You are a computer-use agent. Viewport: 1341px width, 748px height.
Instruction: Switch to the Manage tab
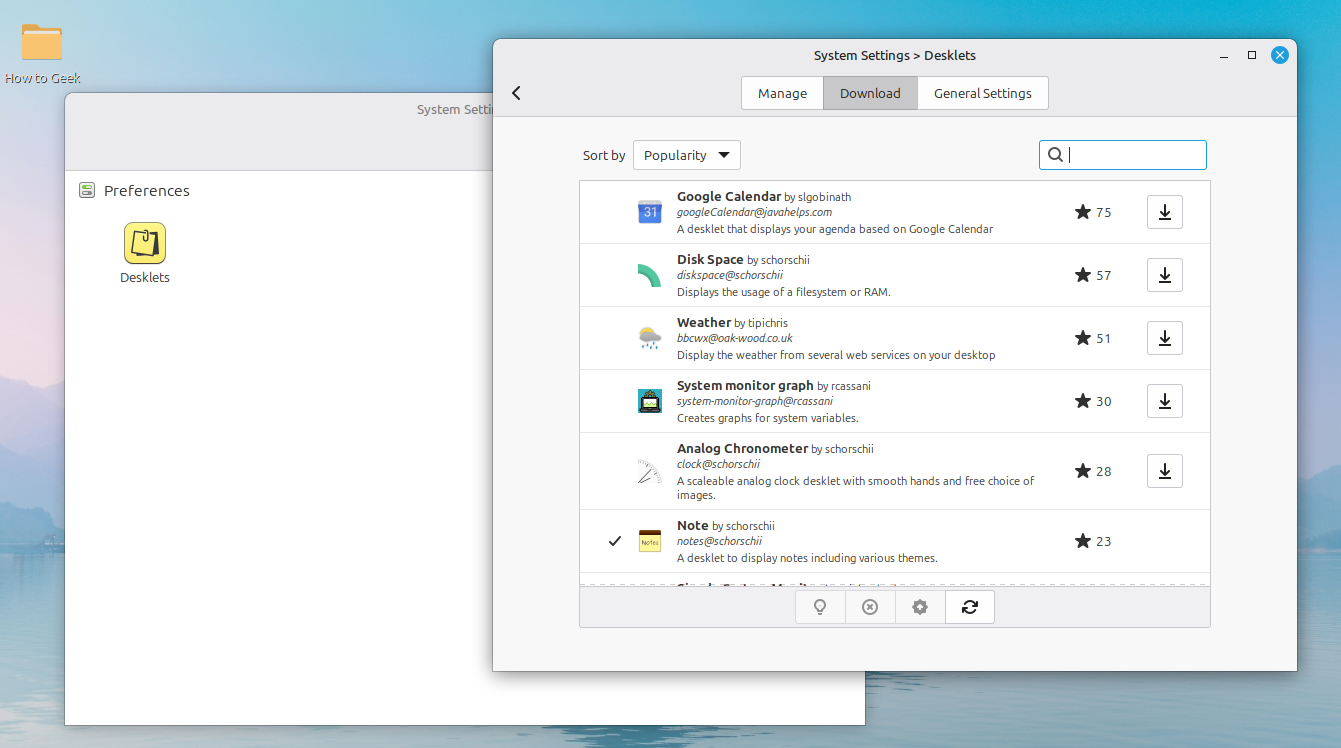point(782,93)
